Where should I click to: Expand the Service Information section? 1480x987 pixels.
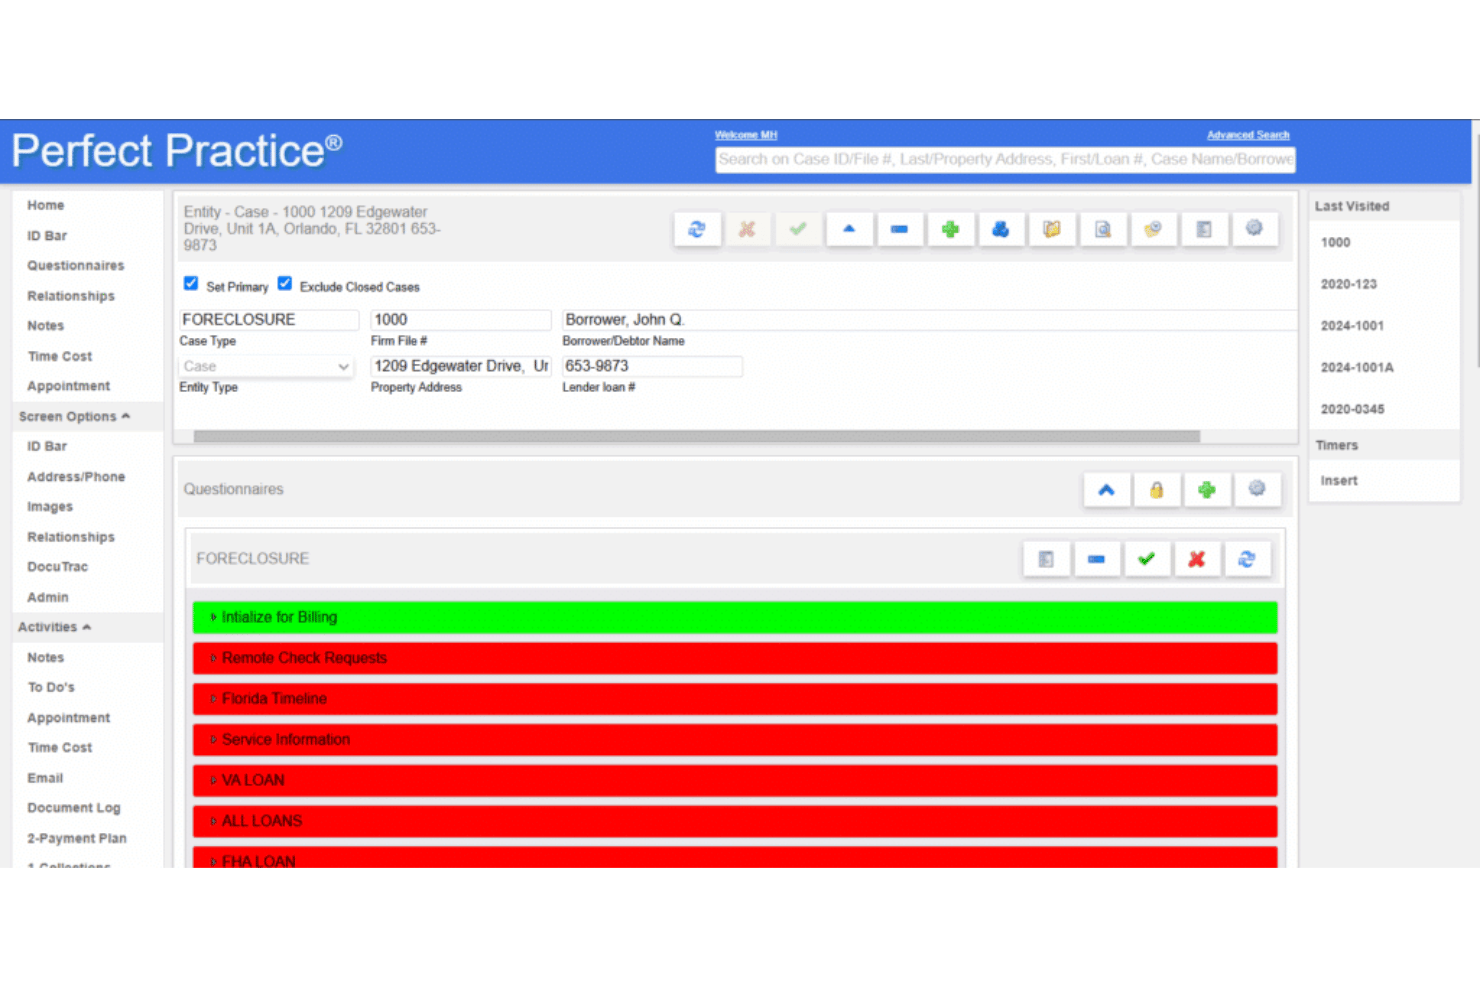[735, 740]
